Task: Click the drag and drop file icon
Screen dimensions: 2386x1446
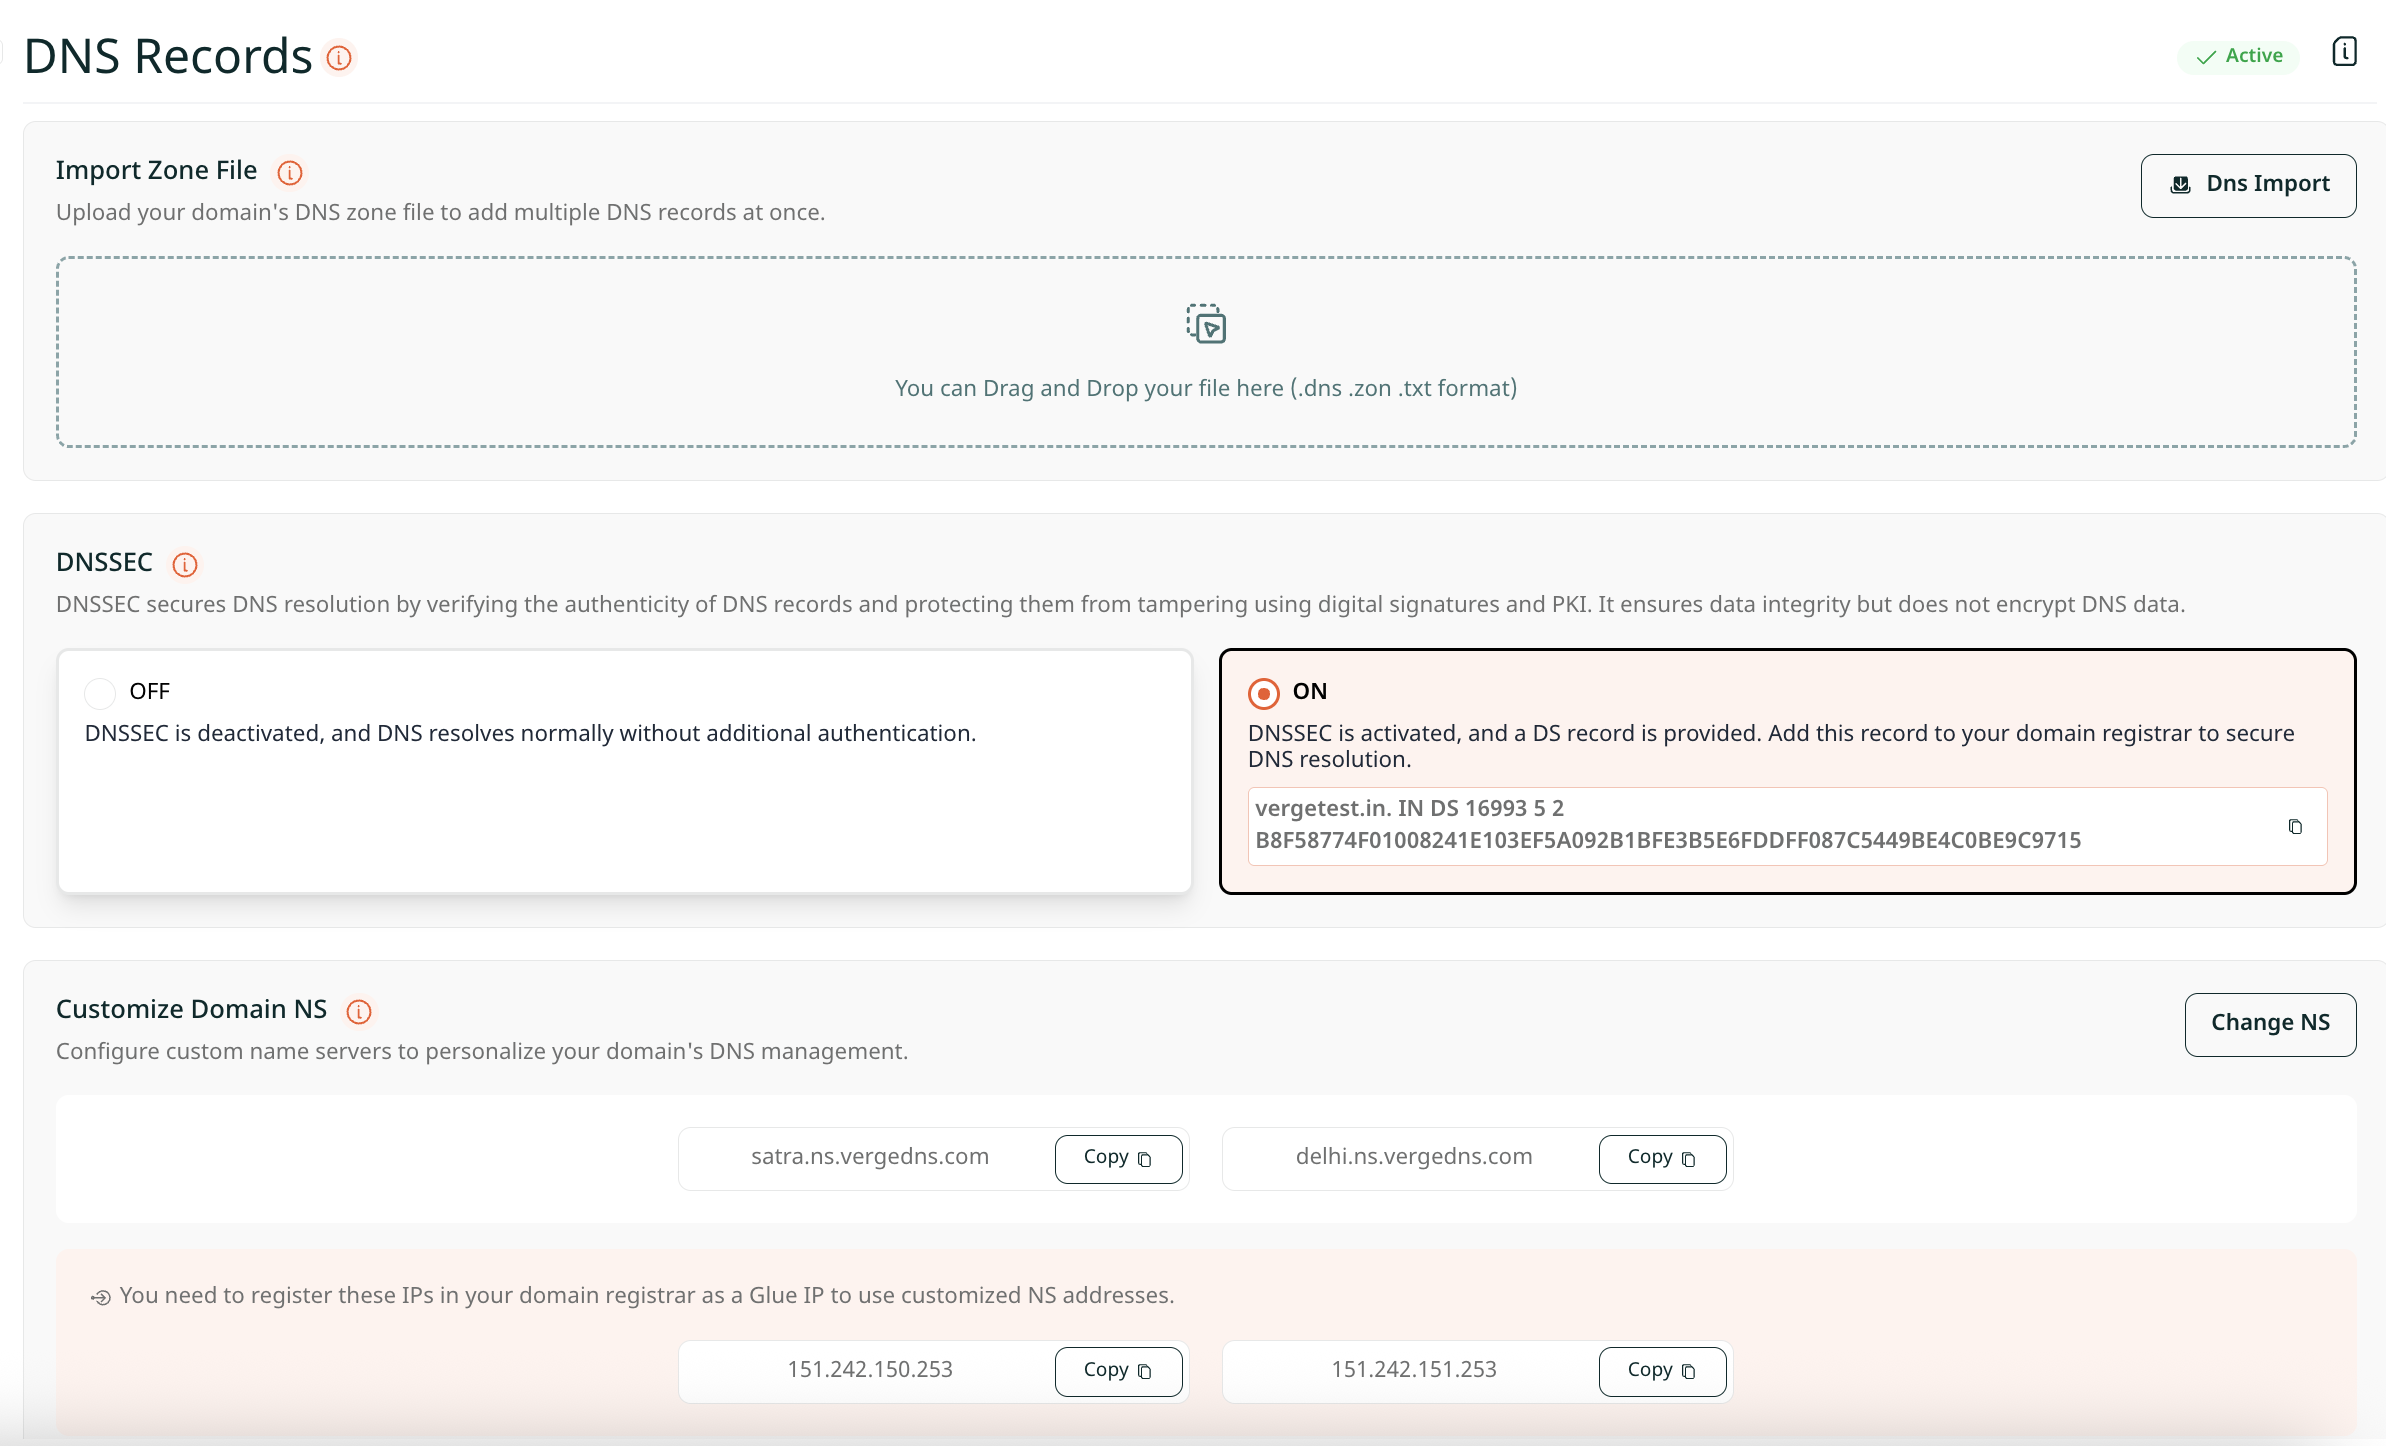Action: point(1206,324)
